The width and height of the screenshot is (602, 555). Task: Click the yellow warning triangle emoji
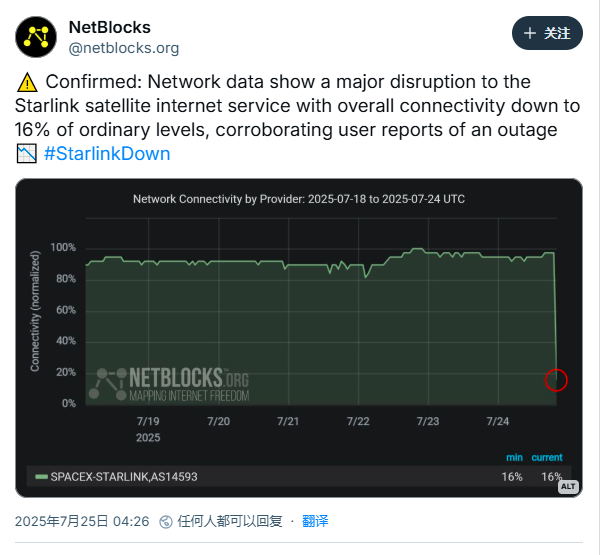click(27, 83)
